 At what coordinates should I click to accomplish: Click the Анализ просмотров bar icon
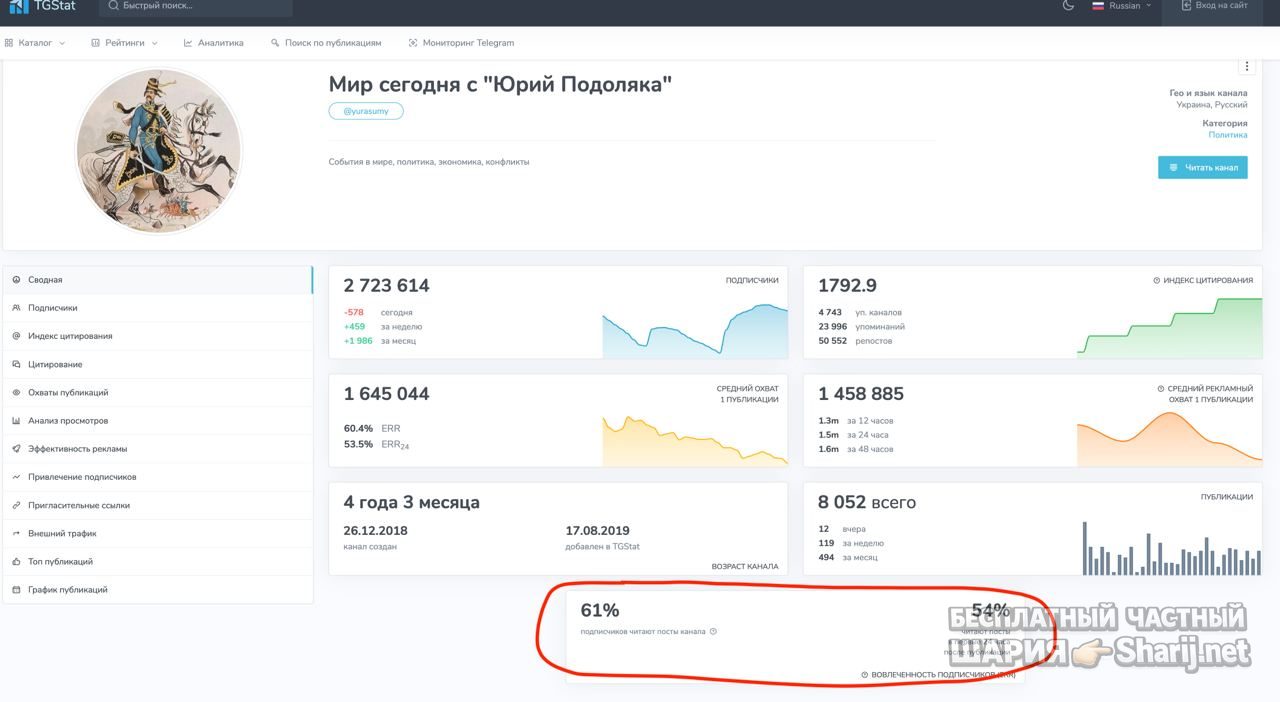click(x=16, y=421)
